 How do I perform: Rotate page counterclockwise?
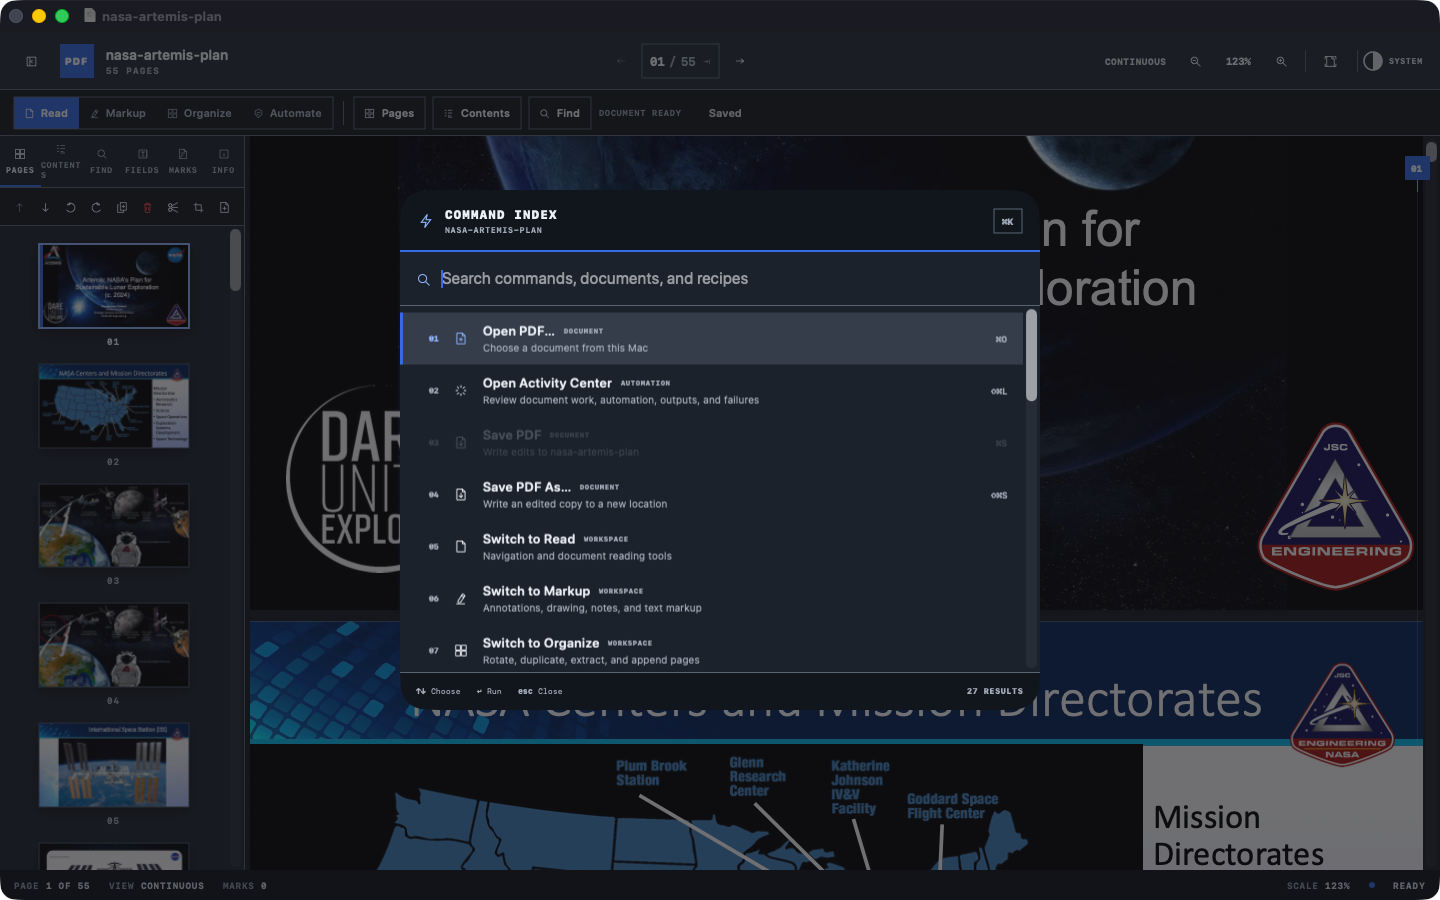(x=71, y=208)
